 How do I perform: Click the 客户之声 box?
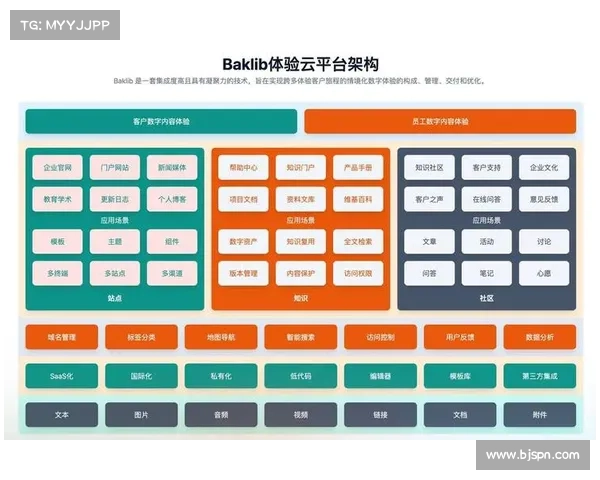click(x=429, y=199)
